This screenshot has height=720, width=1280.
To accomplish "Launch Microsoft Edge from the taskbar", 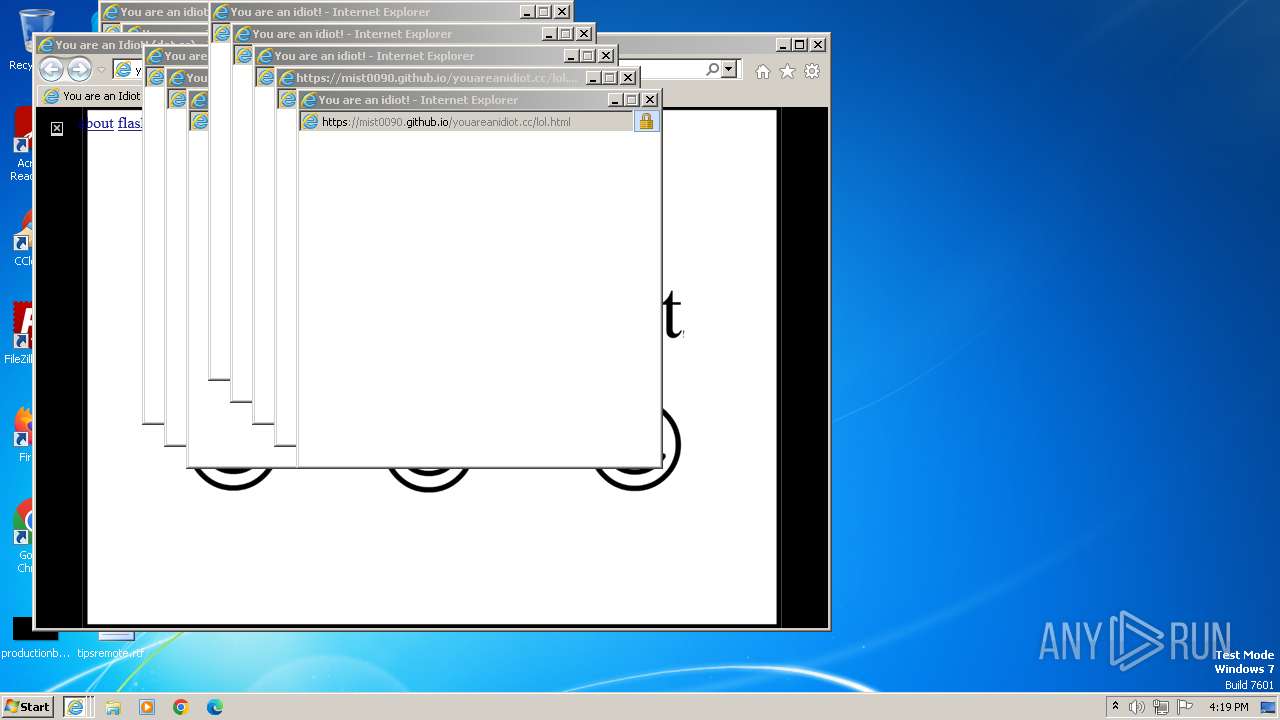I will tap(215, 707).
